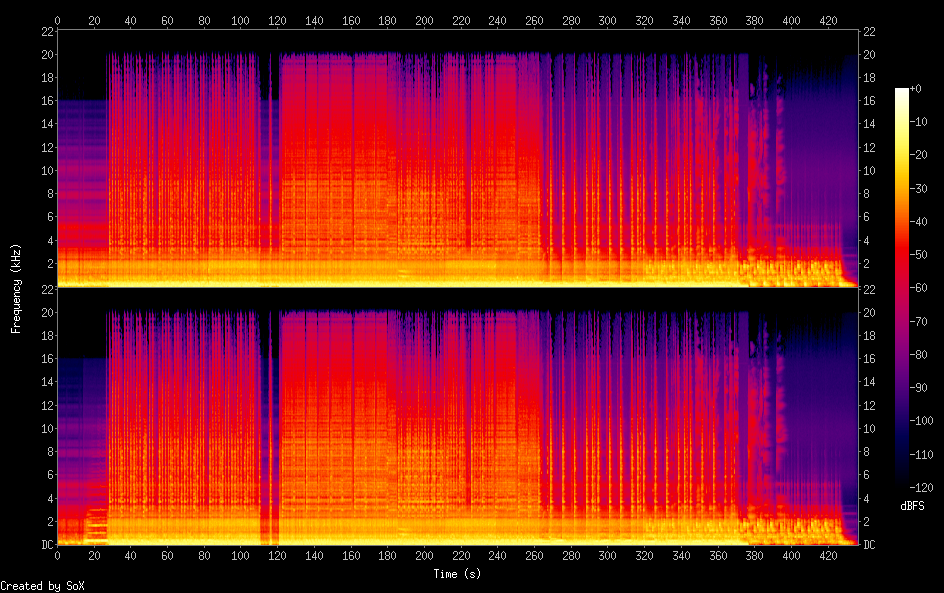944x593 pixels.
Task: Click the "-120" color scale label
Action: (921, 488)
